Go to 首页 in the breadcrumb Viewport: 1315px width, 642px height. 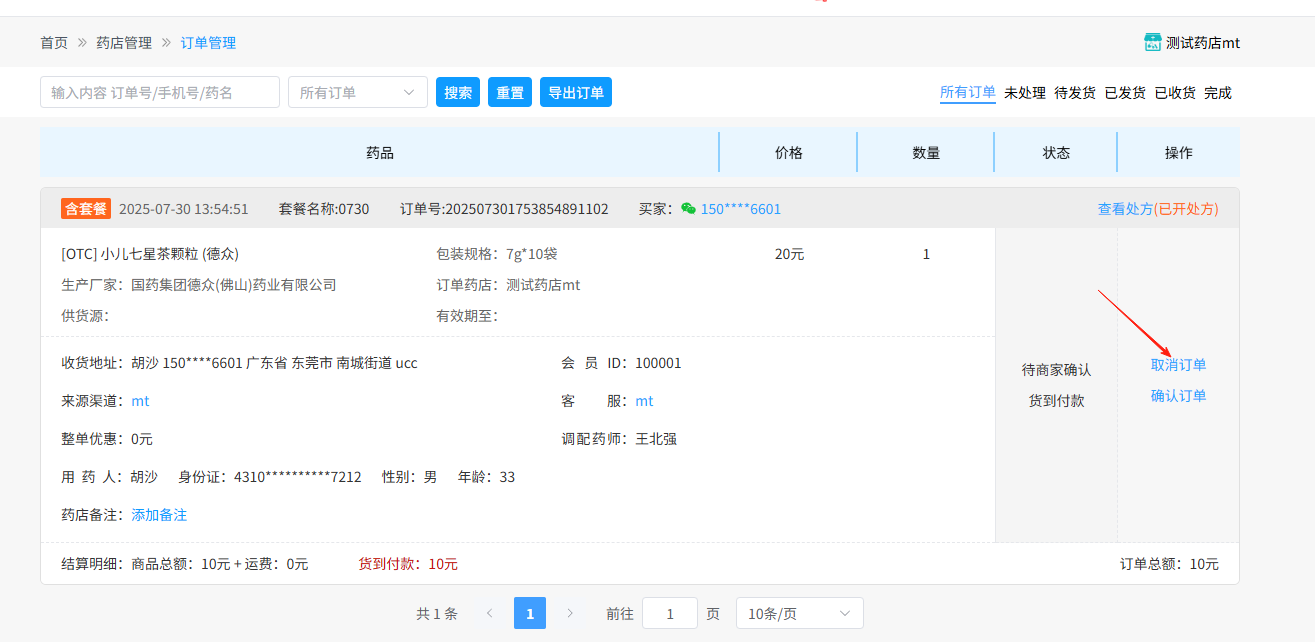[x=54, y=43]
